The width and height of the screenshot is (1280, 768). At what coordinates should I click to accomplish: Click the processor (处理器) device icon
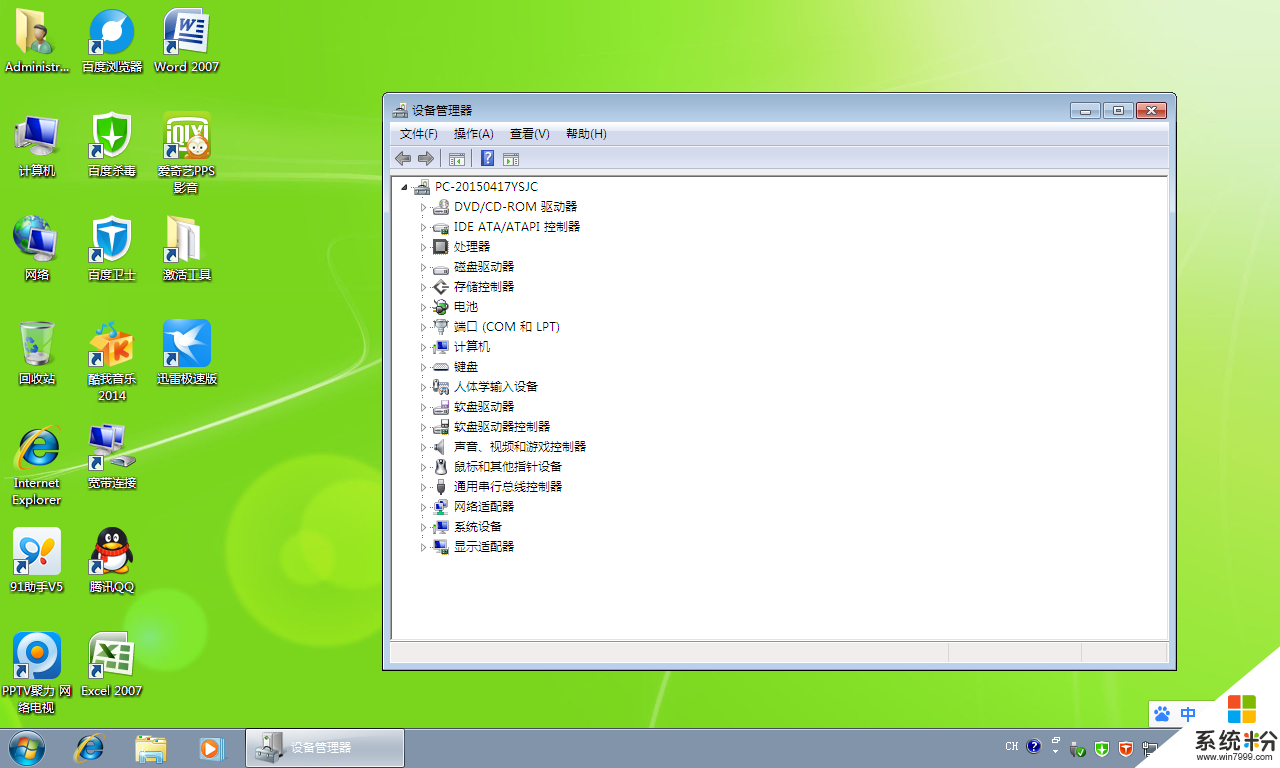[x=440, y=247]
